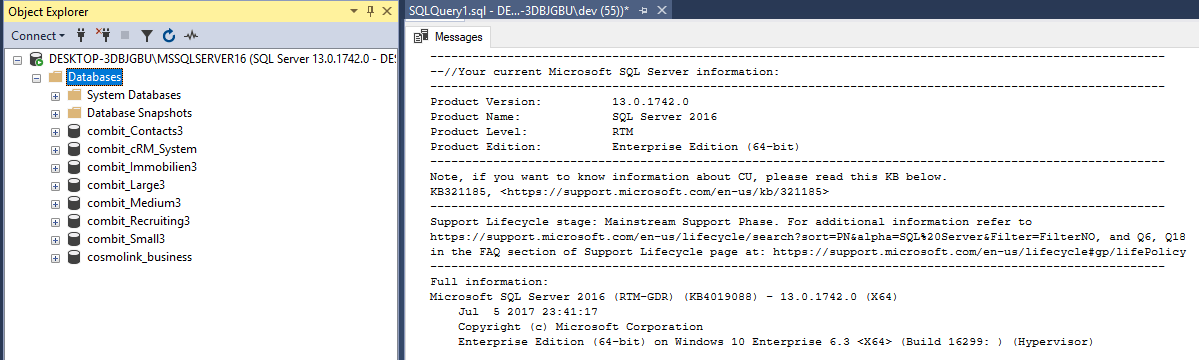Open Object Explorer window position dropdown arrow
This screenshot has width=1199, height=360.
pyautogui.click(x=354, y=11)
